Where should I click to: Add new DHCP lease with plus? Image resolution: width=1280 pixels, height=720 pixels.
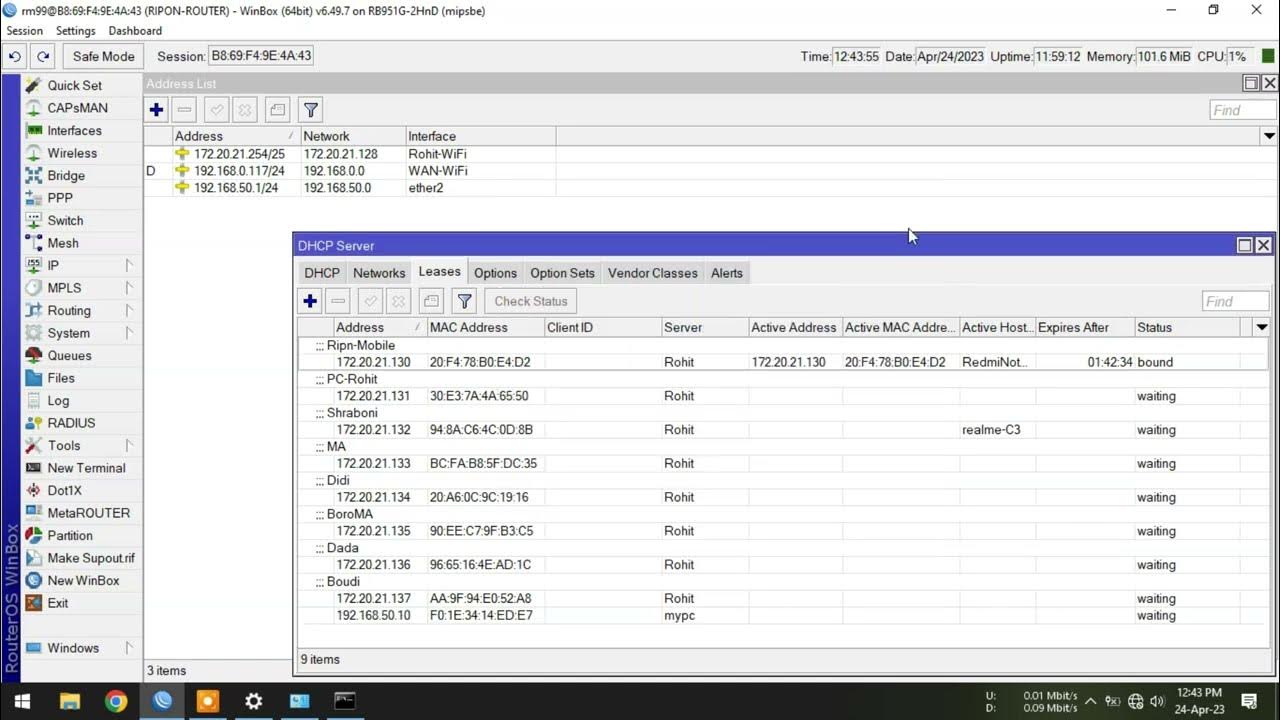(x=310, y=301)
